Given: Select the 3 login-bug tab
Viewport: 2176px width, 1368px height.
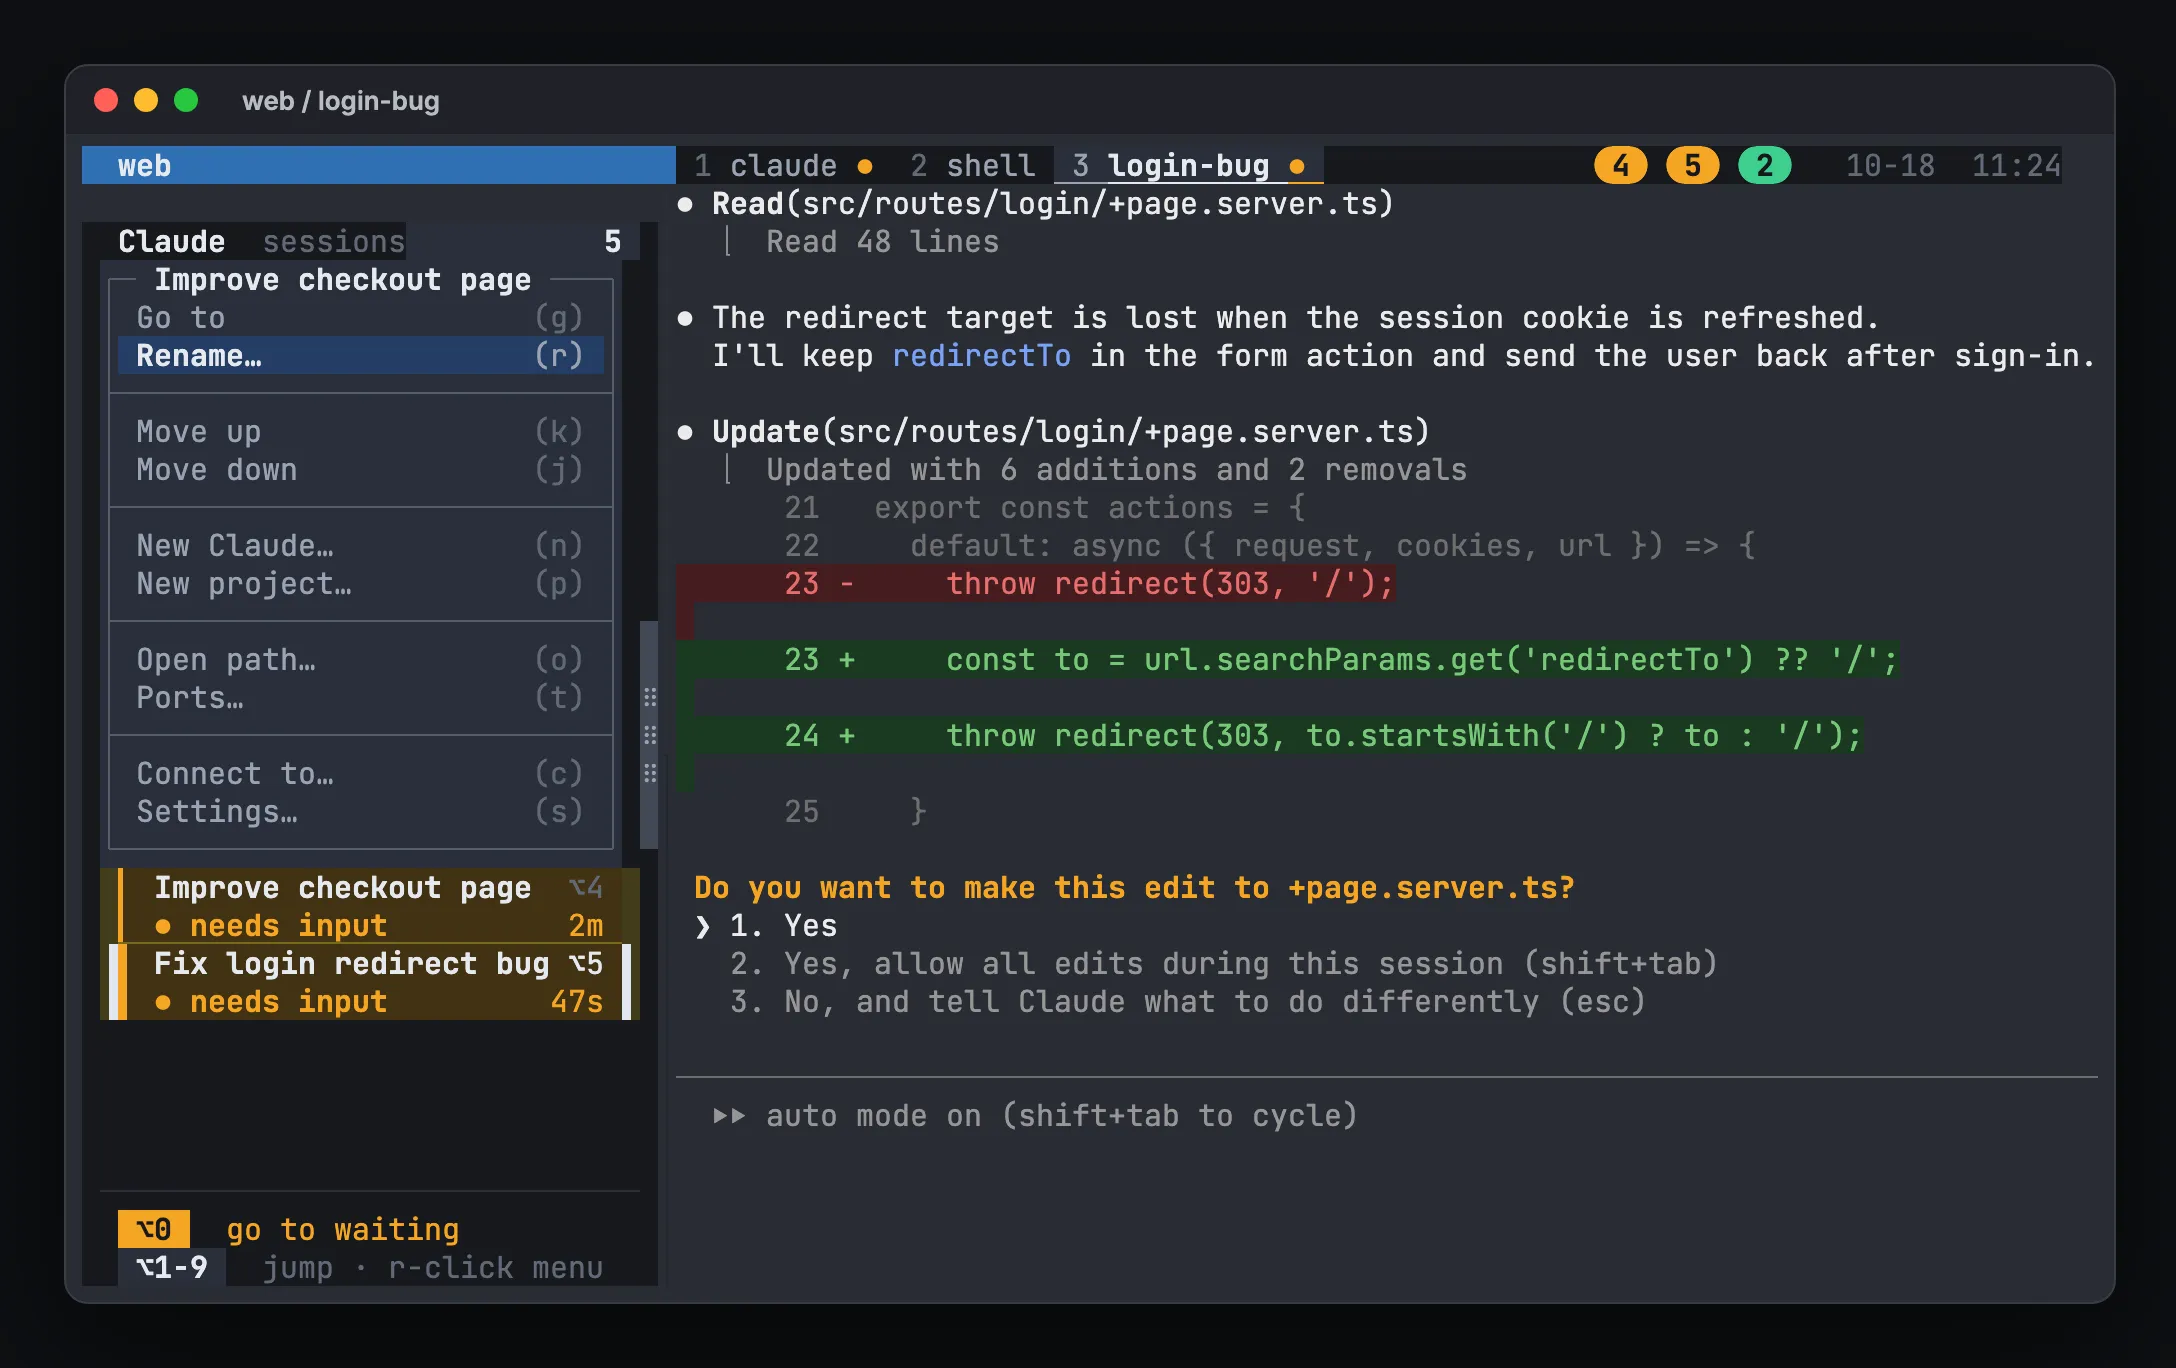Looking at the screenshot, I should 1189,165.
